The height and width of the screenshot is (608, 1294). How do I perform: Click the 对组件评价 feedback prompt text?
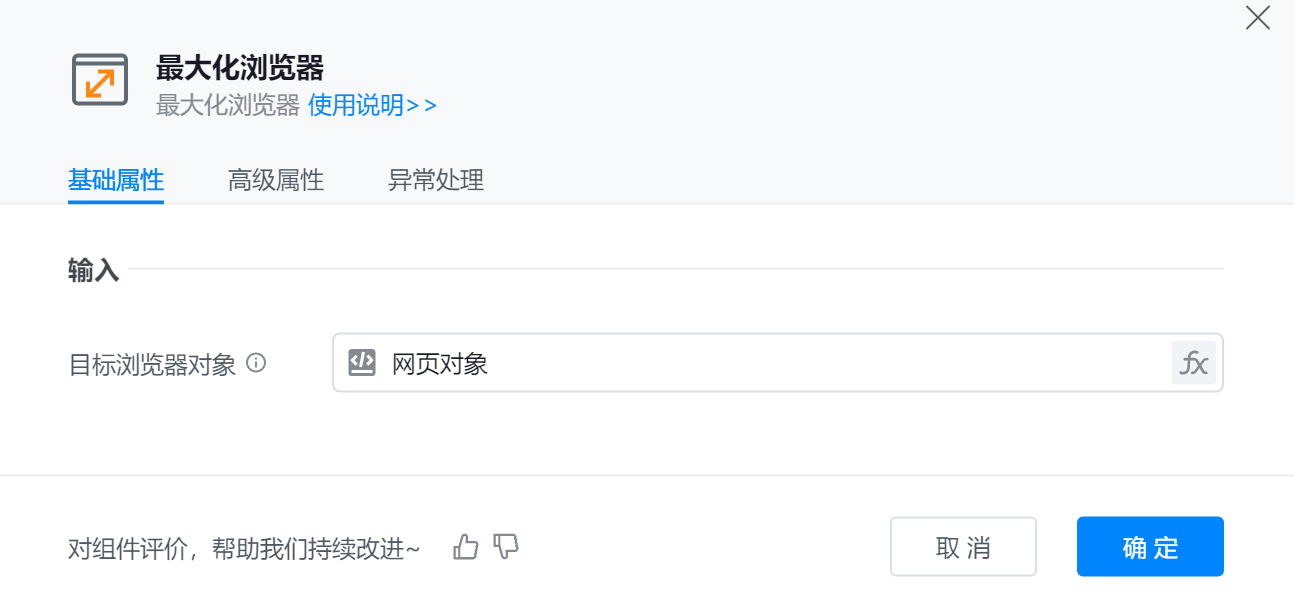244,548
